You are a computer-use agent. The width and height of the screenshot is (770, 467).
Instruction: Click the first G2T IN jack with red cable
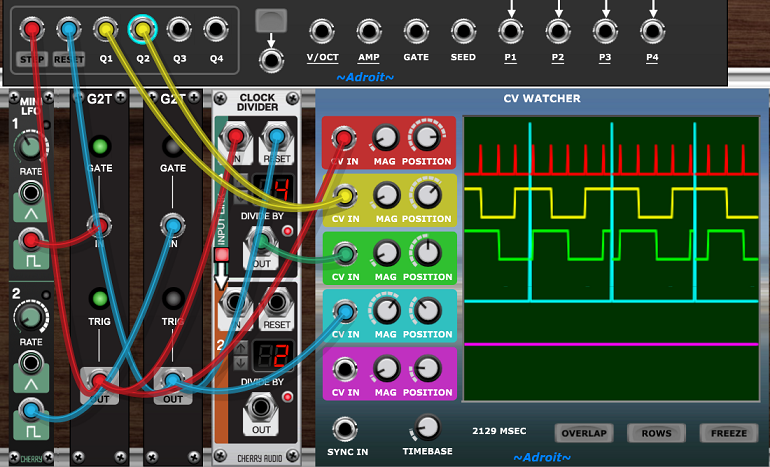tap(99, 226)
